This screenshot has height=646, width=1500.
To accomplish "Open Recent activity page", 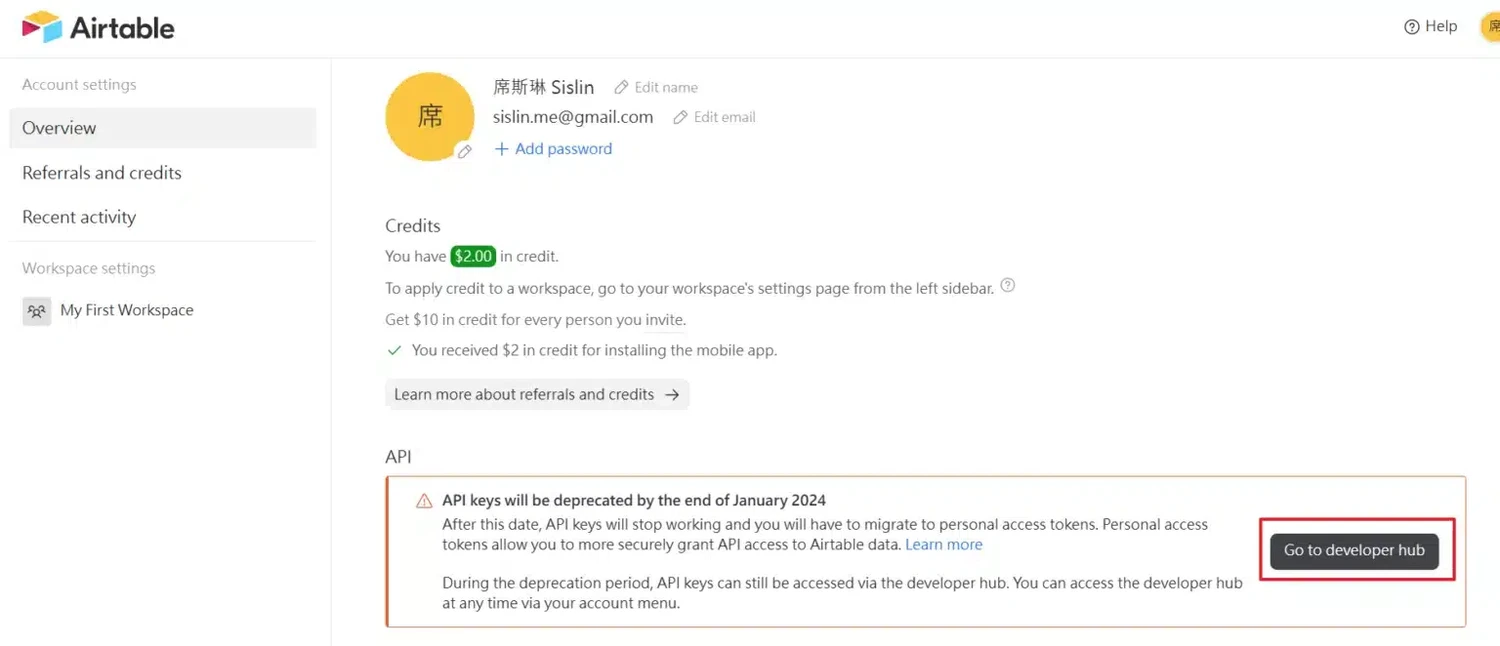I will (x=79, y=217).
